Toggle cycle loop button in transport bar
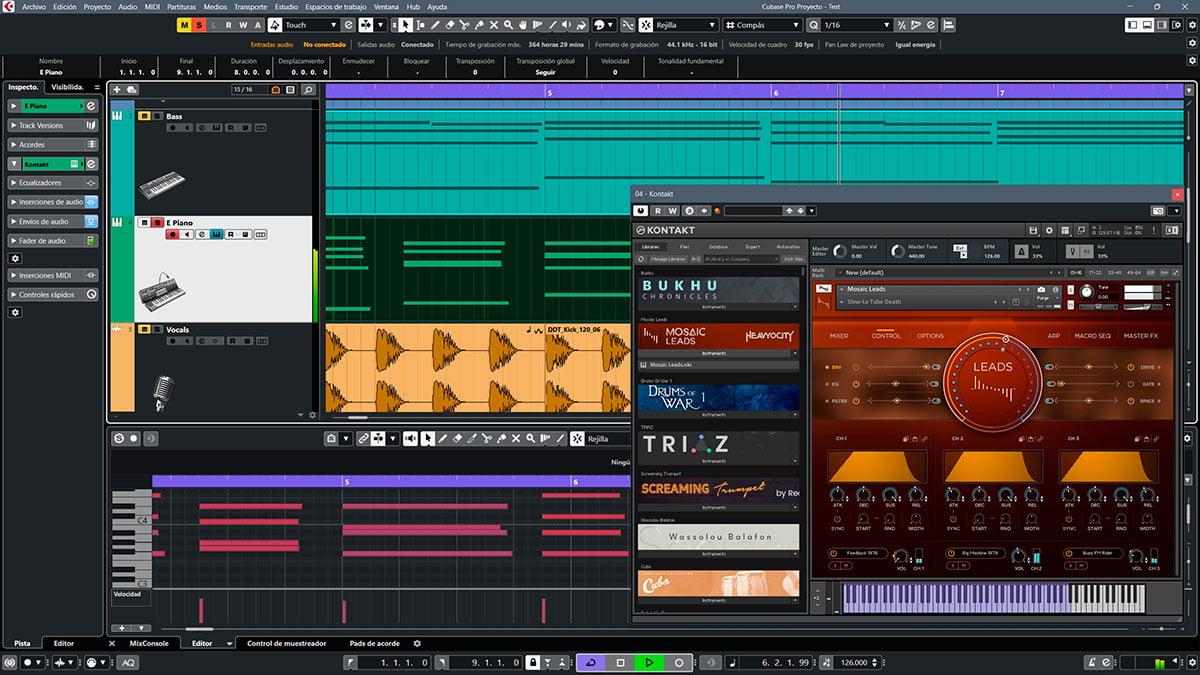 590,662
